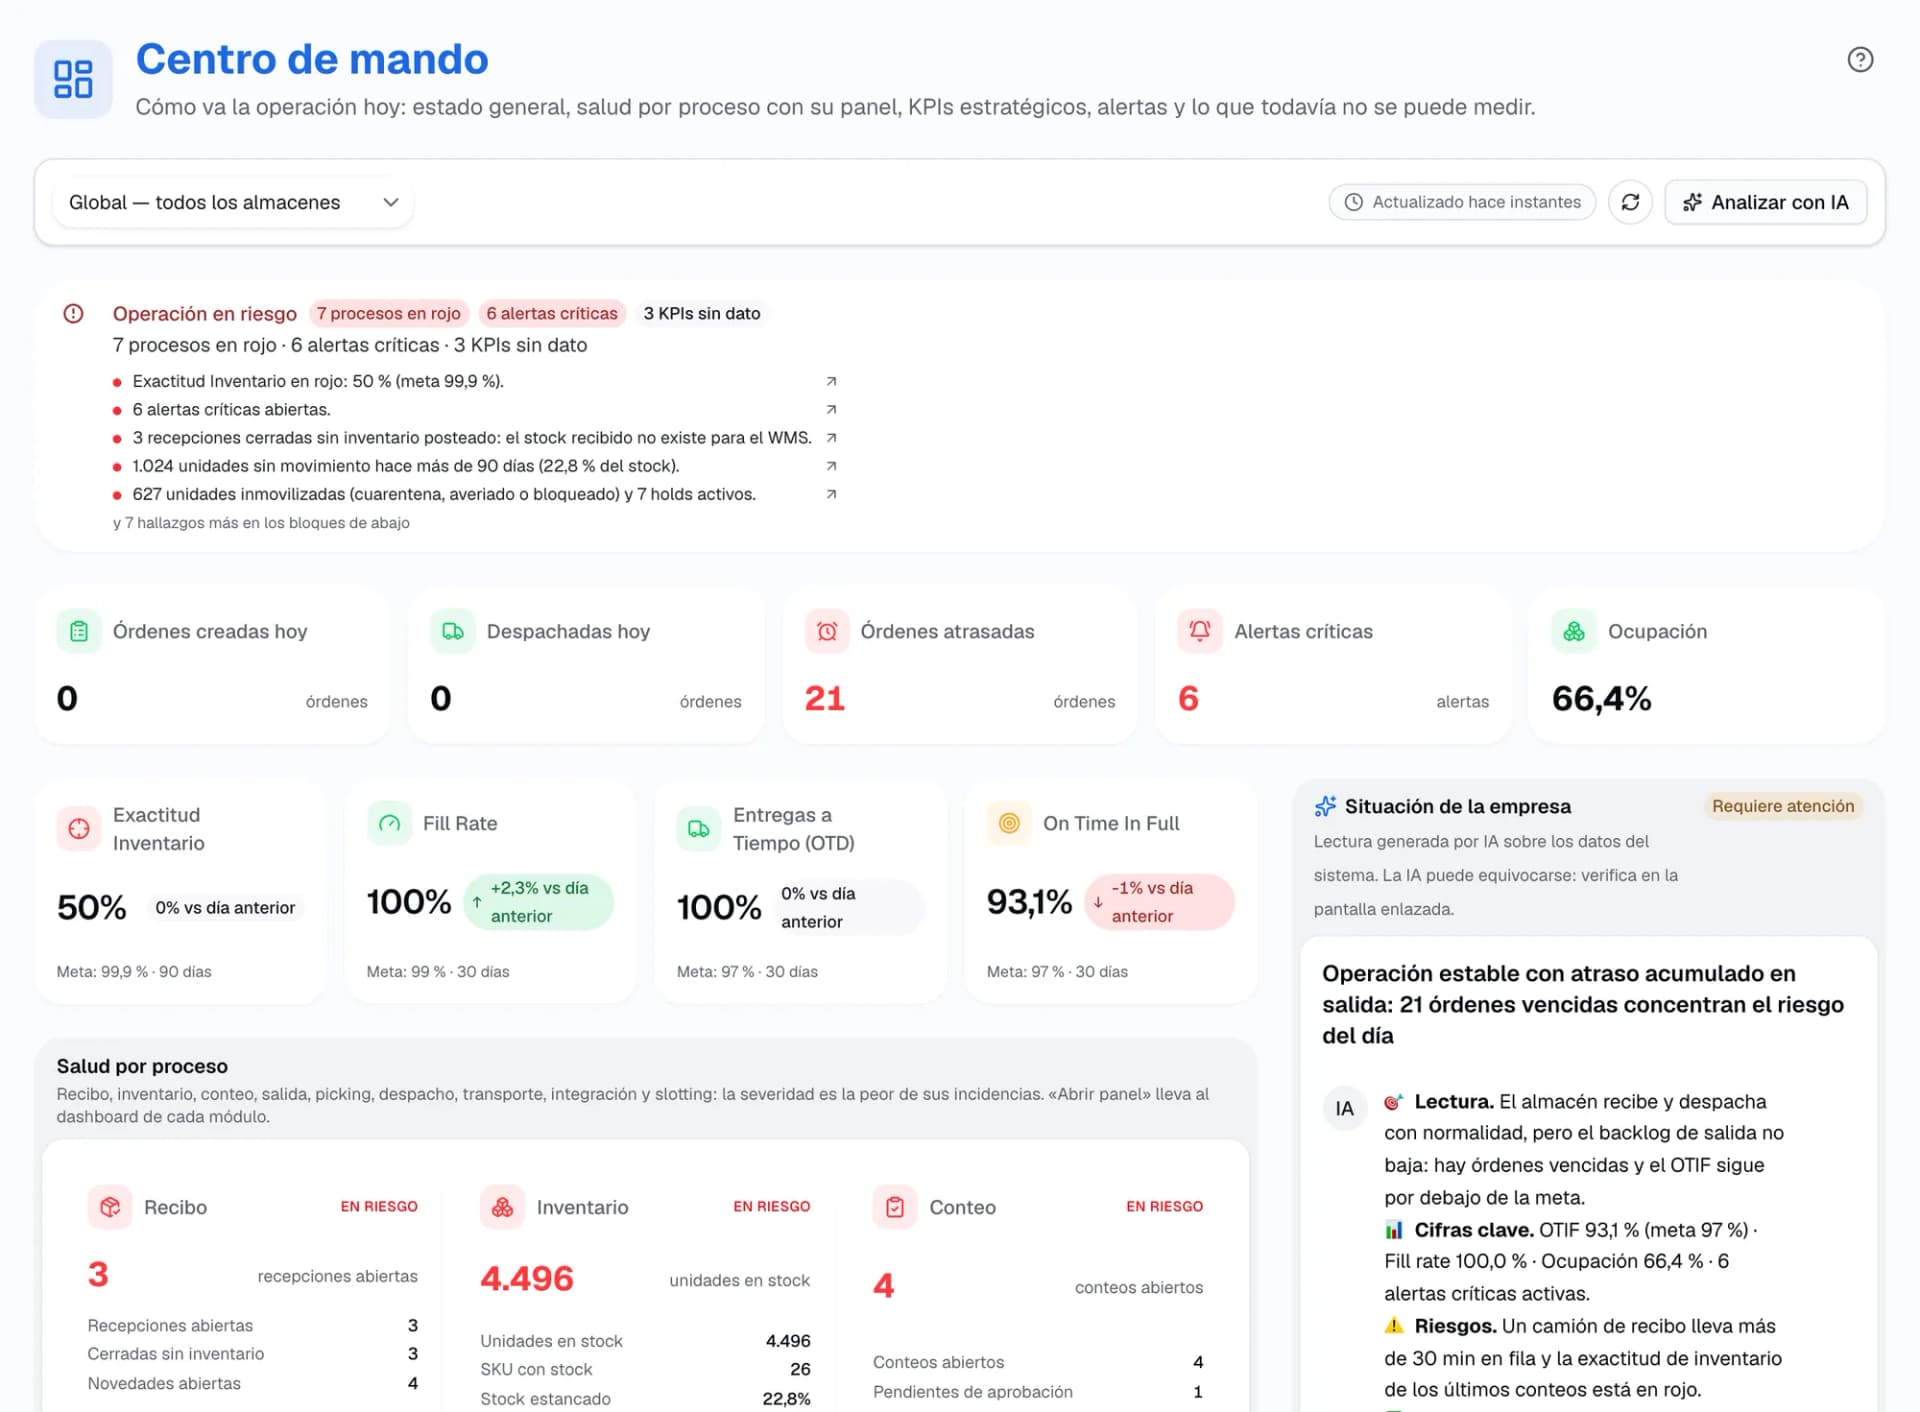
Task: Click the Salud por proceso heading
Action: [x=142, y=1066]
